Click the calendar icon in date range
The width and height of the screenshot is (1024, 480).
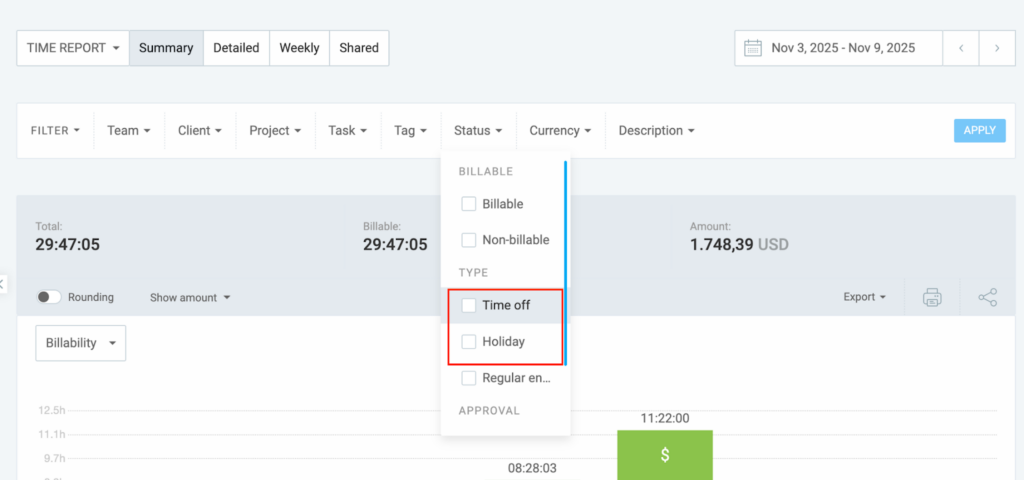753,48
